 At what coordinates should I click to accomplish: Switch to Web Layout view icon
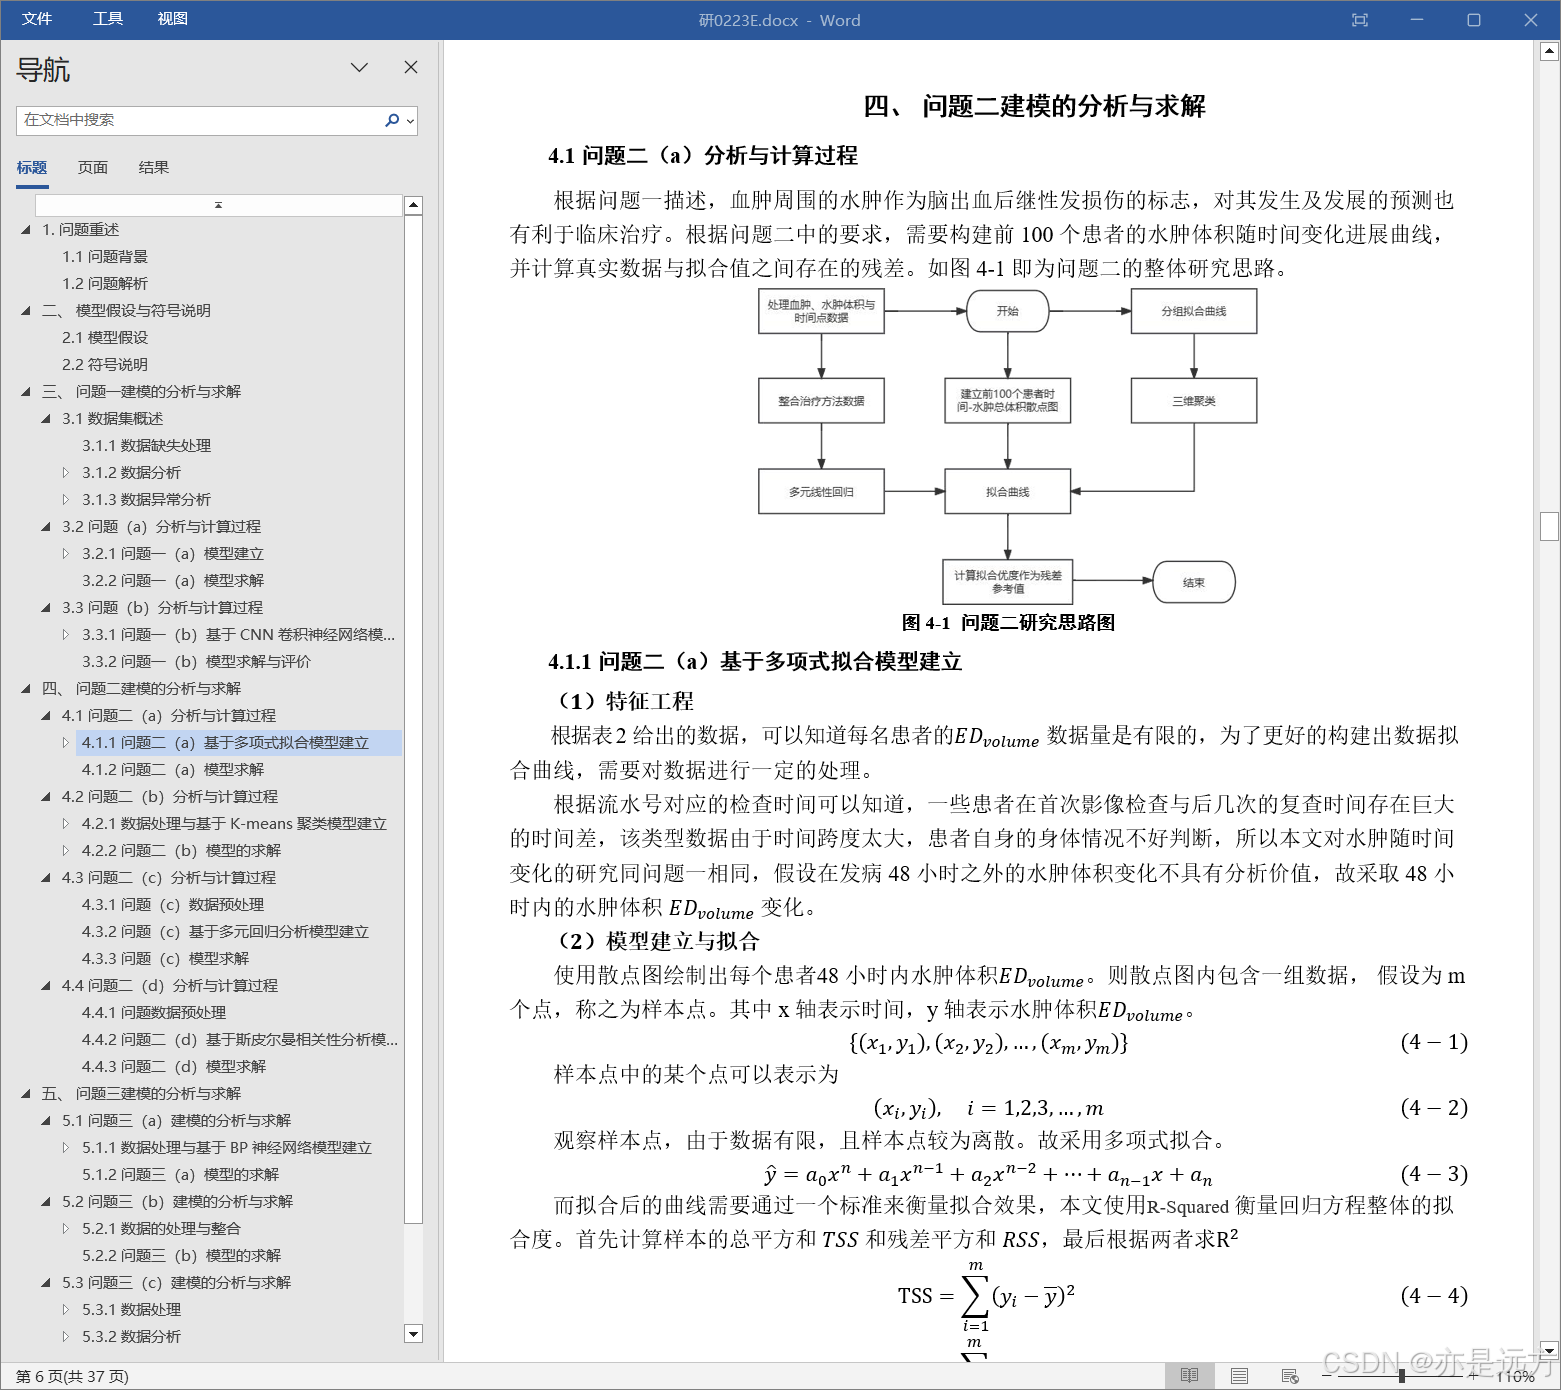coord(1290,1376)
